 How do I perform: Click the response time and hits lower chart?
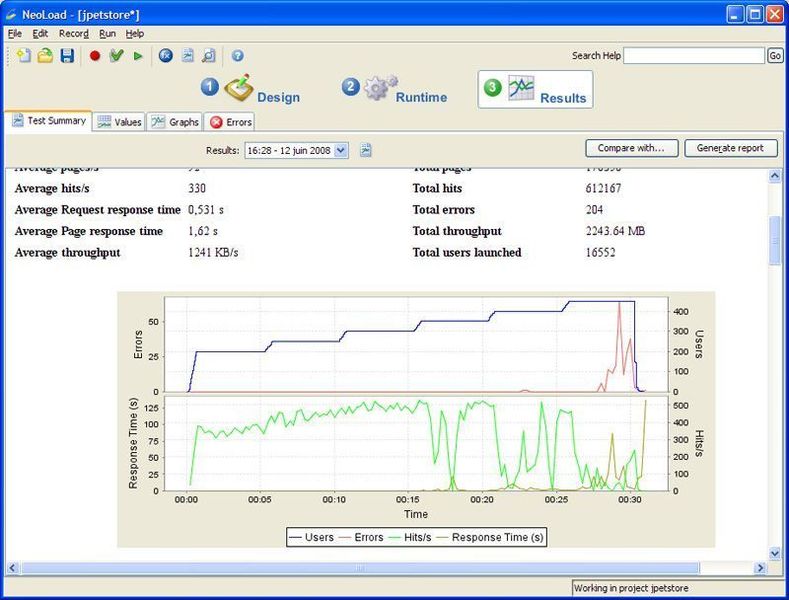click(x=417, y=443)
